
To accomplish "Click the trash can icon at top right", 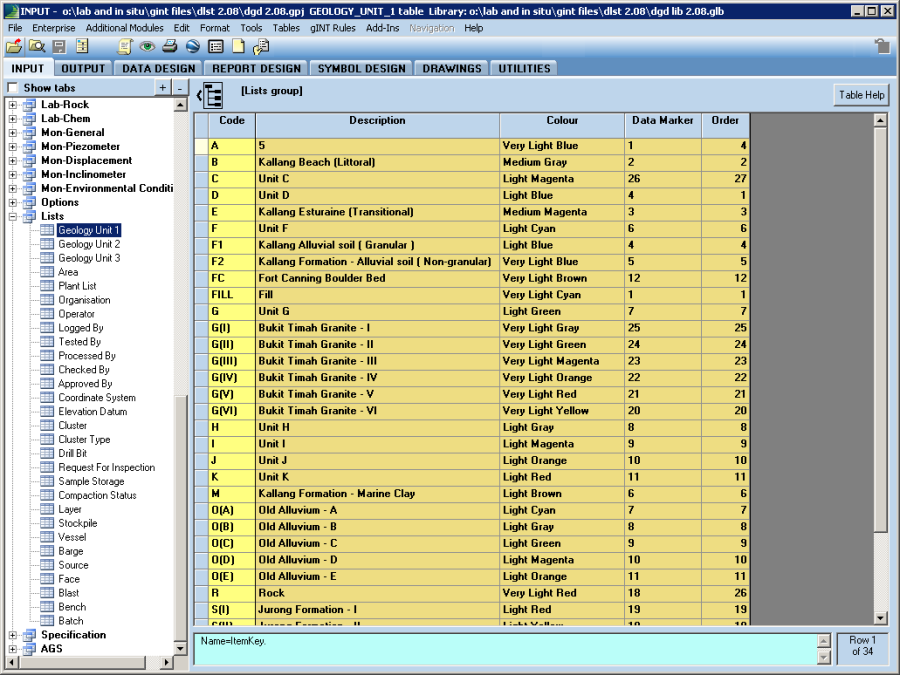I will click(881, 46).
